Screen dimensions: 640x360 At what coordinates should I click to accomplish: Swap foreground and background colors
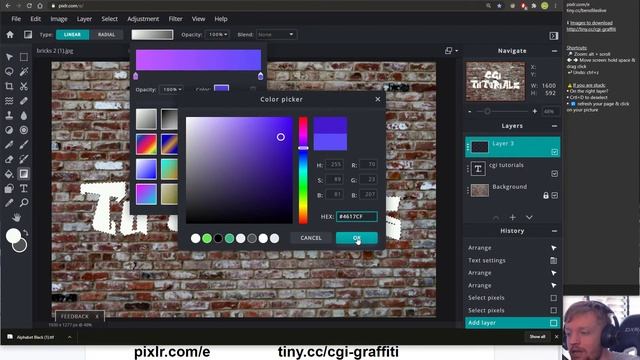coord(26,233)
